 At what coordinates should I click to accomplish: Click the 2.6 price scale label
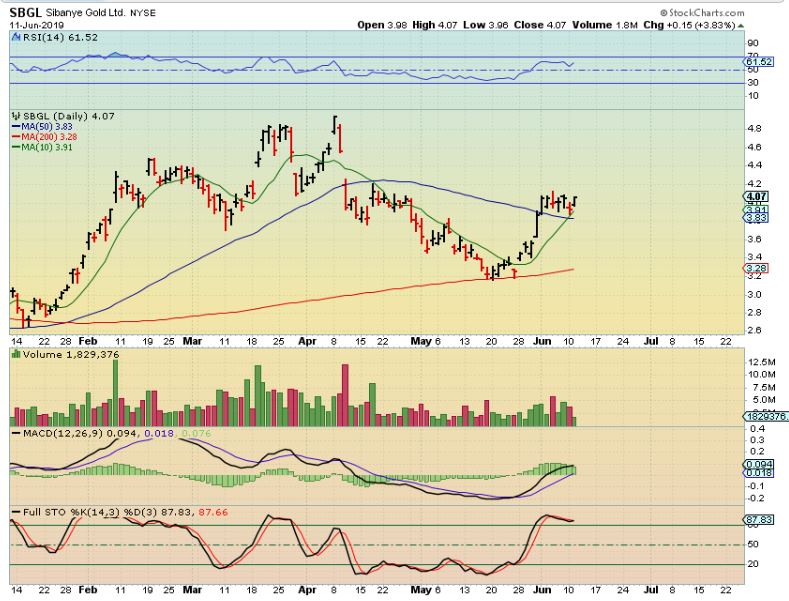(x=754, y=331)
